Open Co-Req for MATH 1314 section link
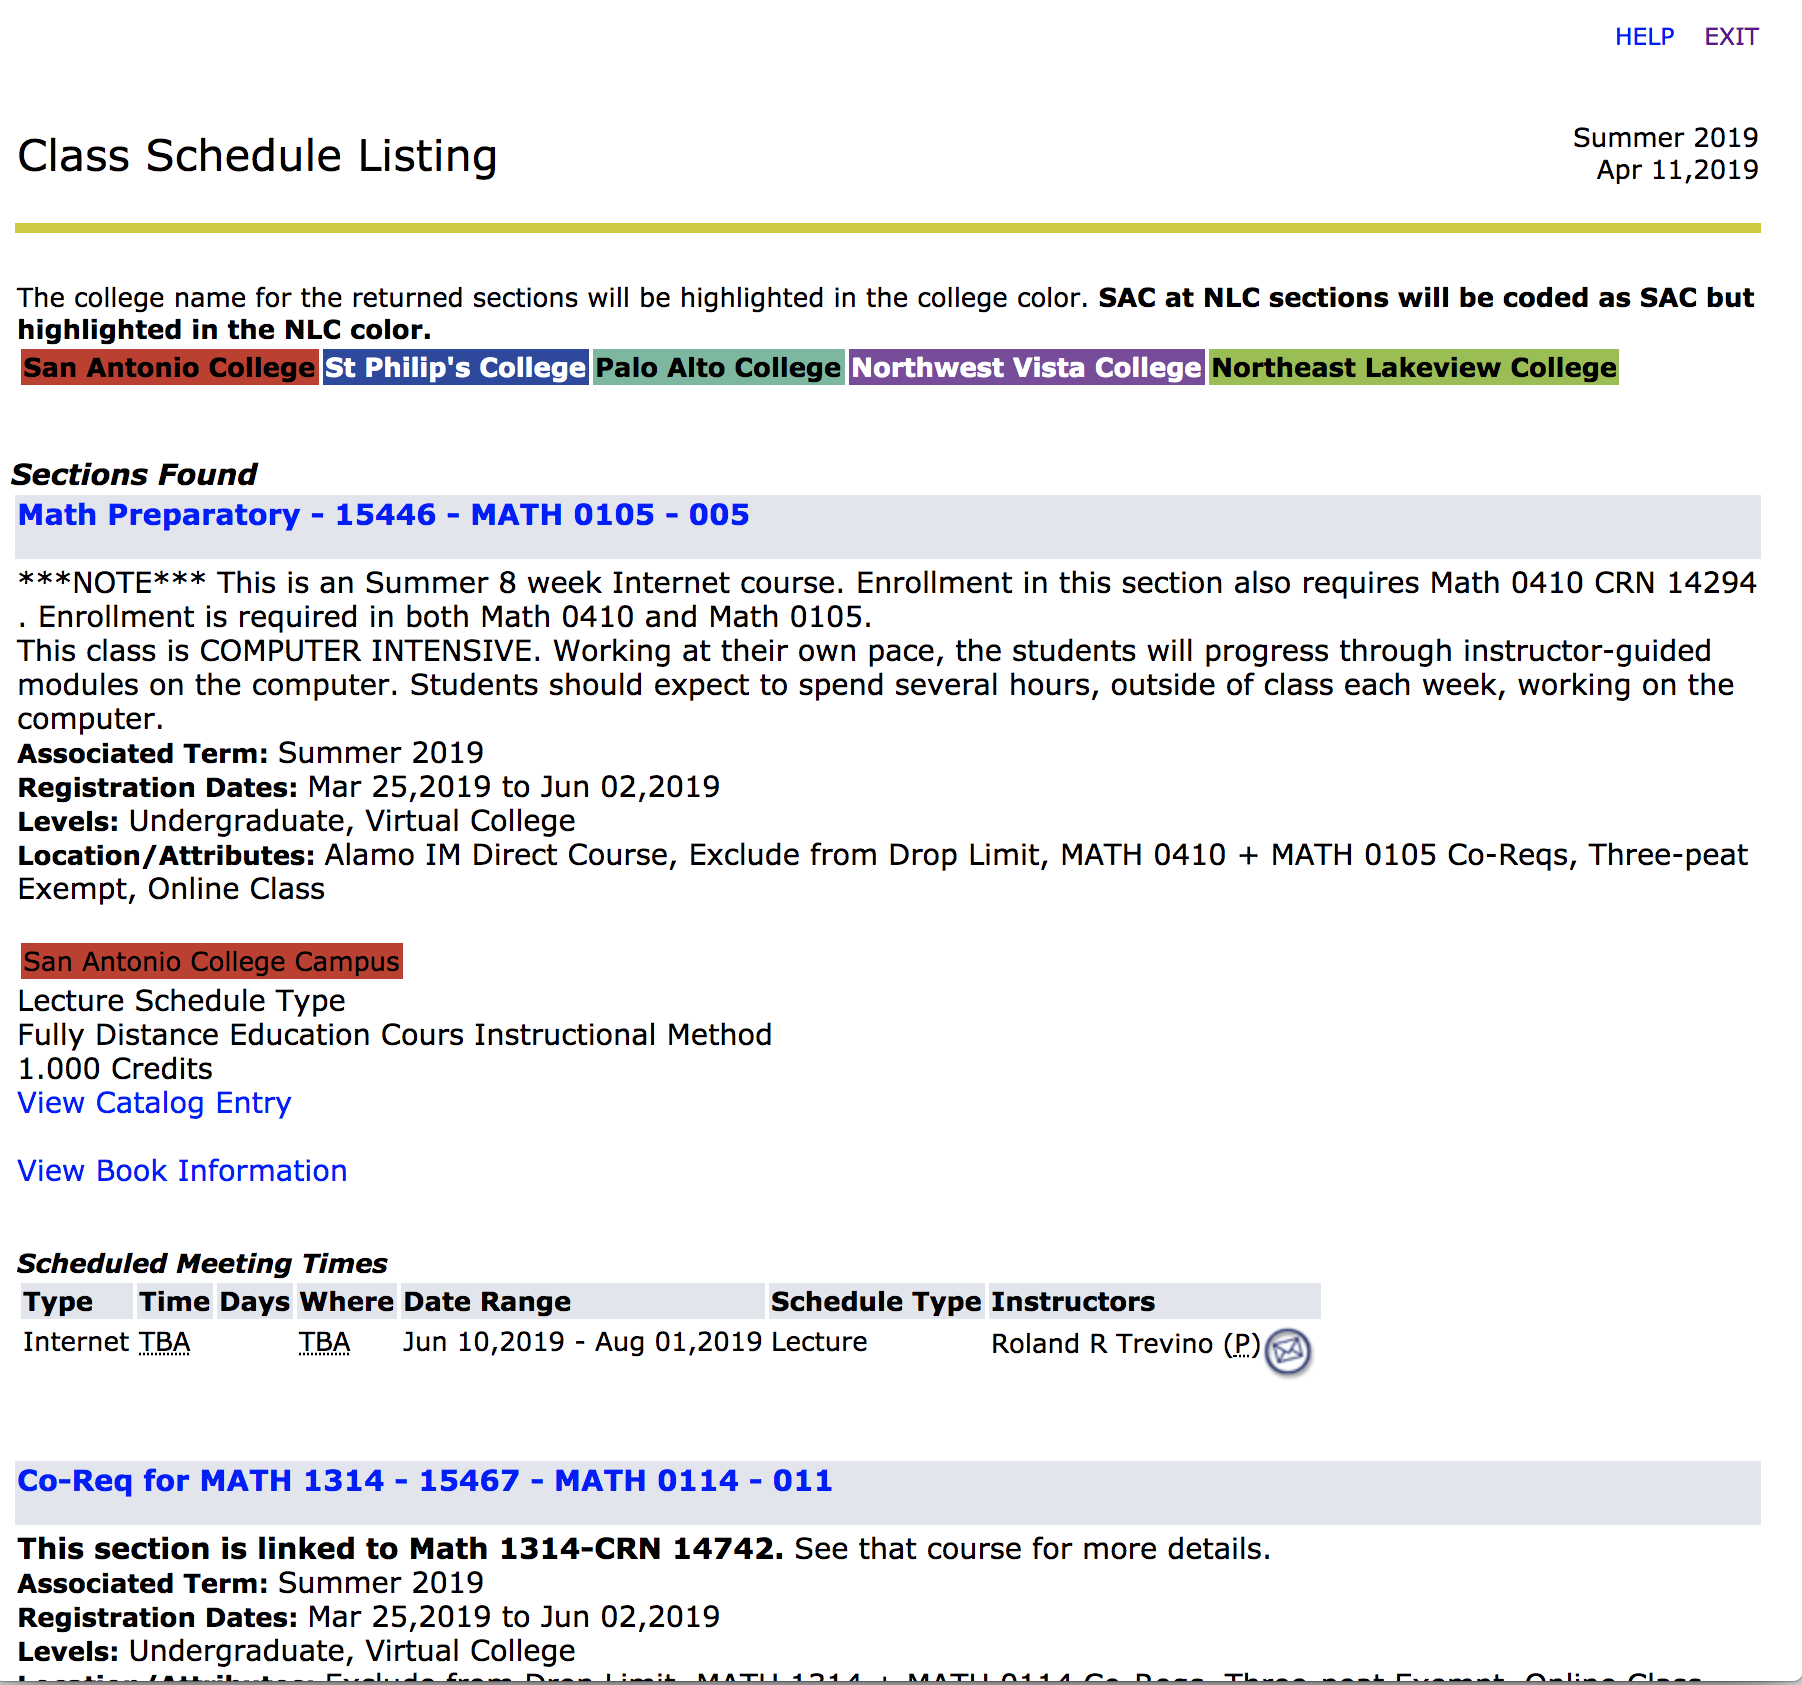1802x1685 pixels. click(425, 1481)
